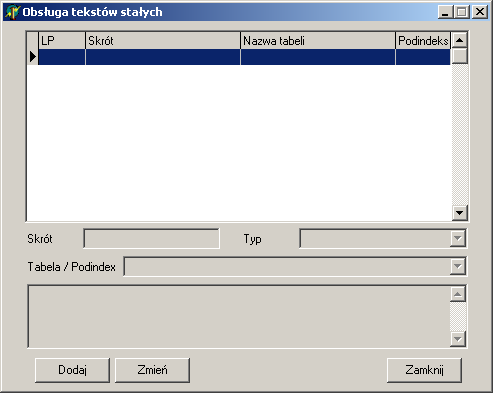
Task: Close the window using title bar X
Action: point(480,12)
